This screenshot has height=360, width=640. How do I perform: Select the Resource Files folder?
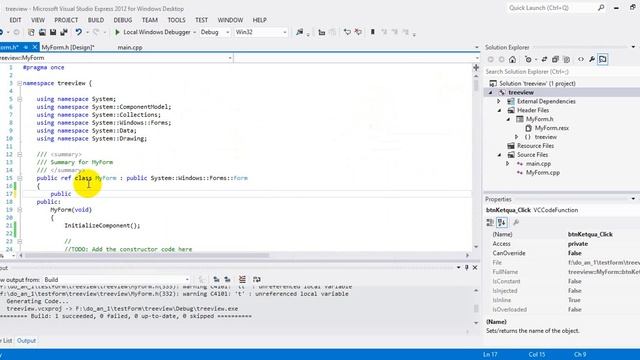pos(535,146)
